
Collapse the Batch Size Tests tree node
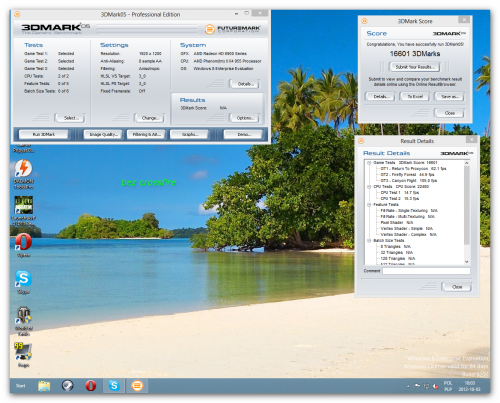coord(369,241)
